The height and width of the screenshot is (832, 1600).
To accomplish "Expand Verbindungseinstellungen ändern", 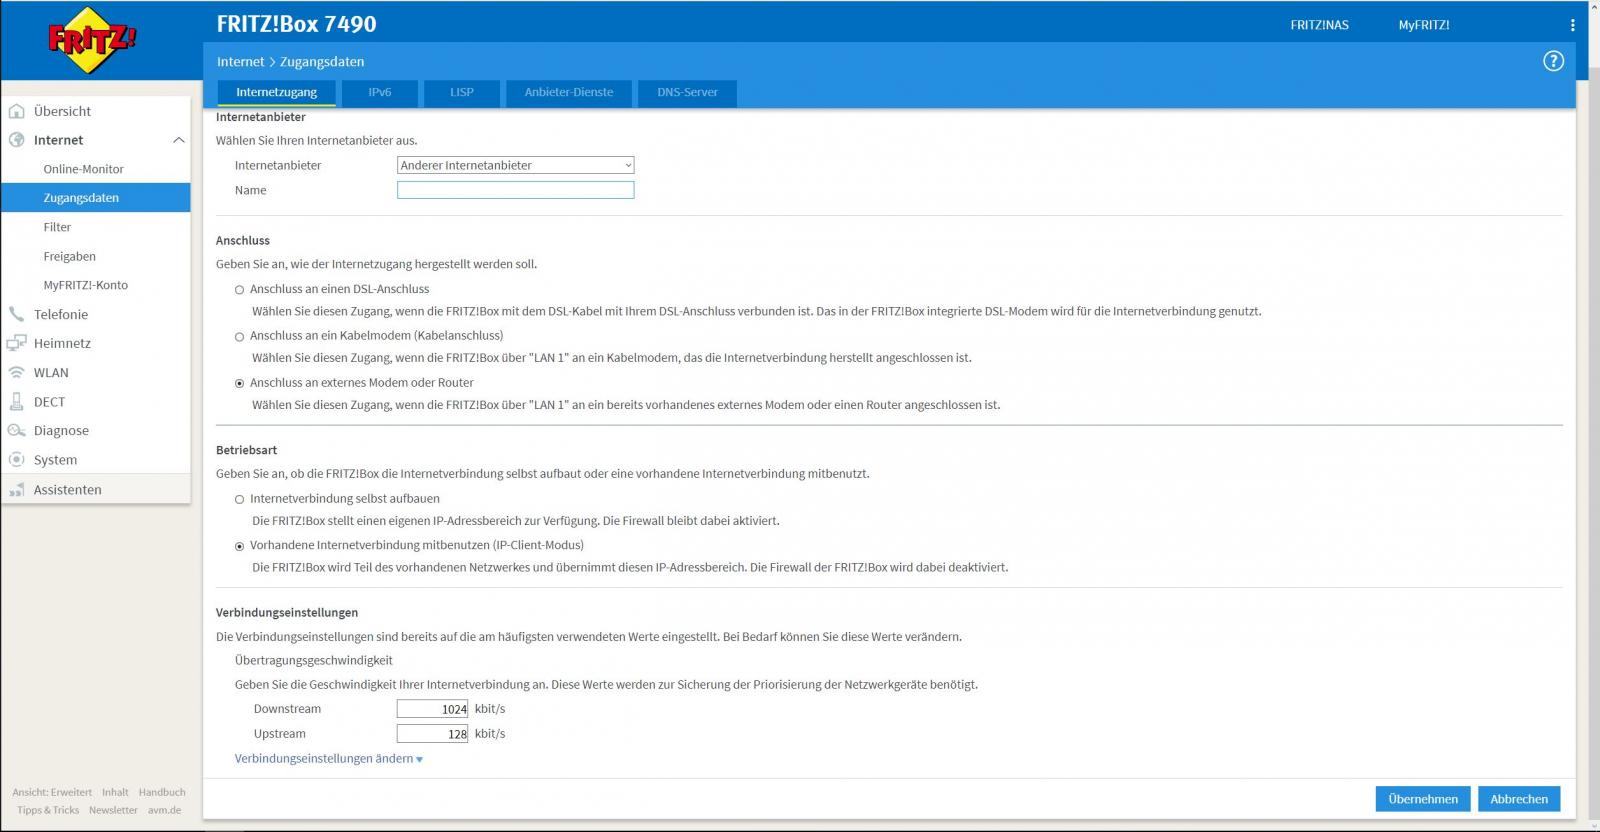I will (x=328, y=758).
